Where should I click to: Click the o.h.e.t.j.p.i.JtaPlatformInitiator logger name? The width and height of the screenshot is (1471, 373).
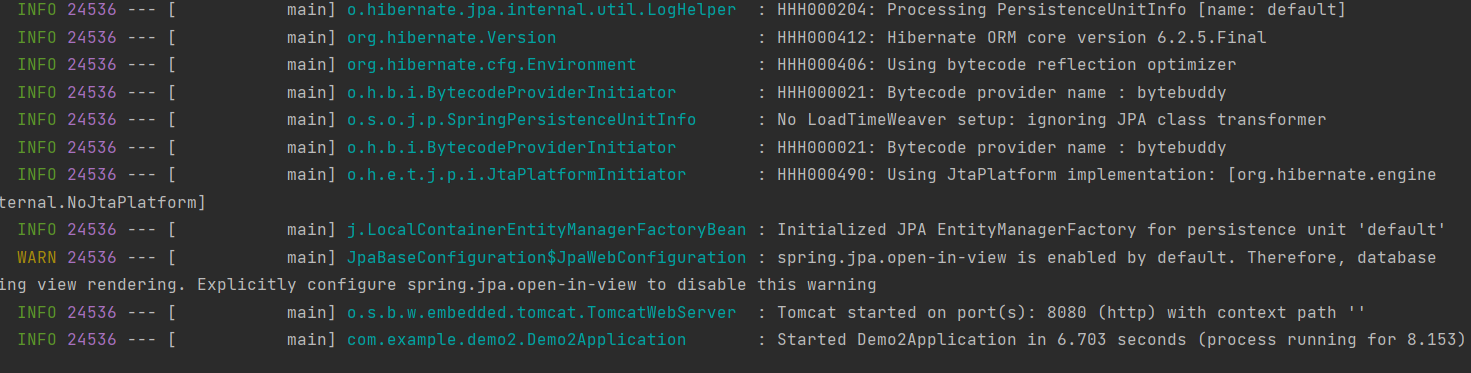[516, 175]
